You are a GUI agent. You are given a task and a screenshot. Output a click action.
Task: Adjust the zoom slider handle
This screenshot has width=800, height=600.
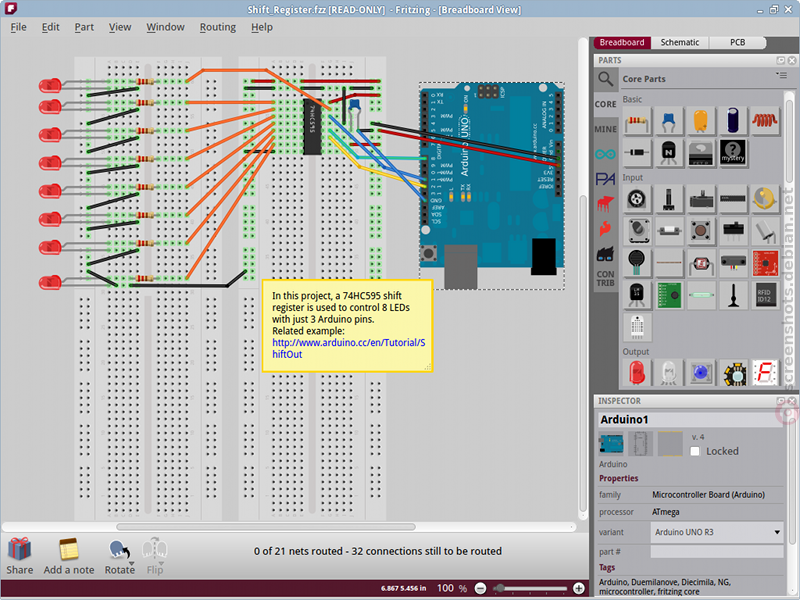pyautogui.click(x=499, y=588)
